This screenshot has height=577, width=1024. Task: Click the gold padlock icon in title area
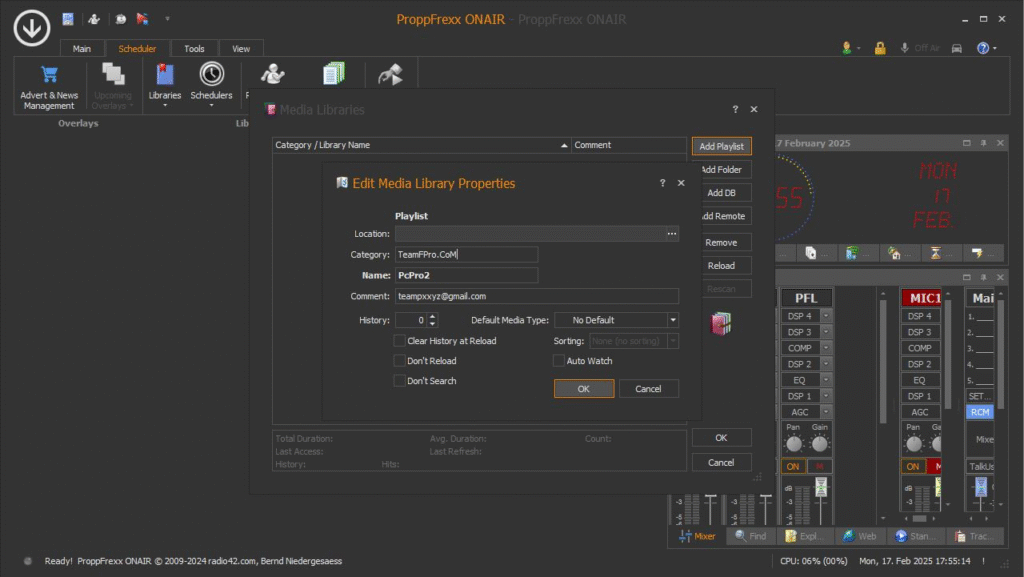point(880,48)
